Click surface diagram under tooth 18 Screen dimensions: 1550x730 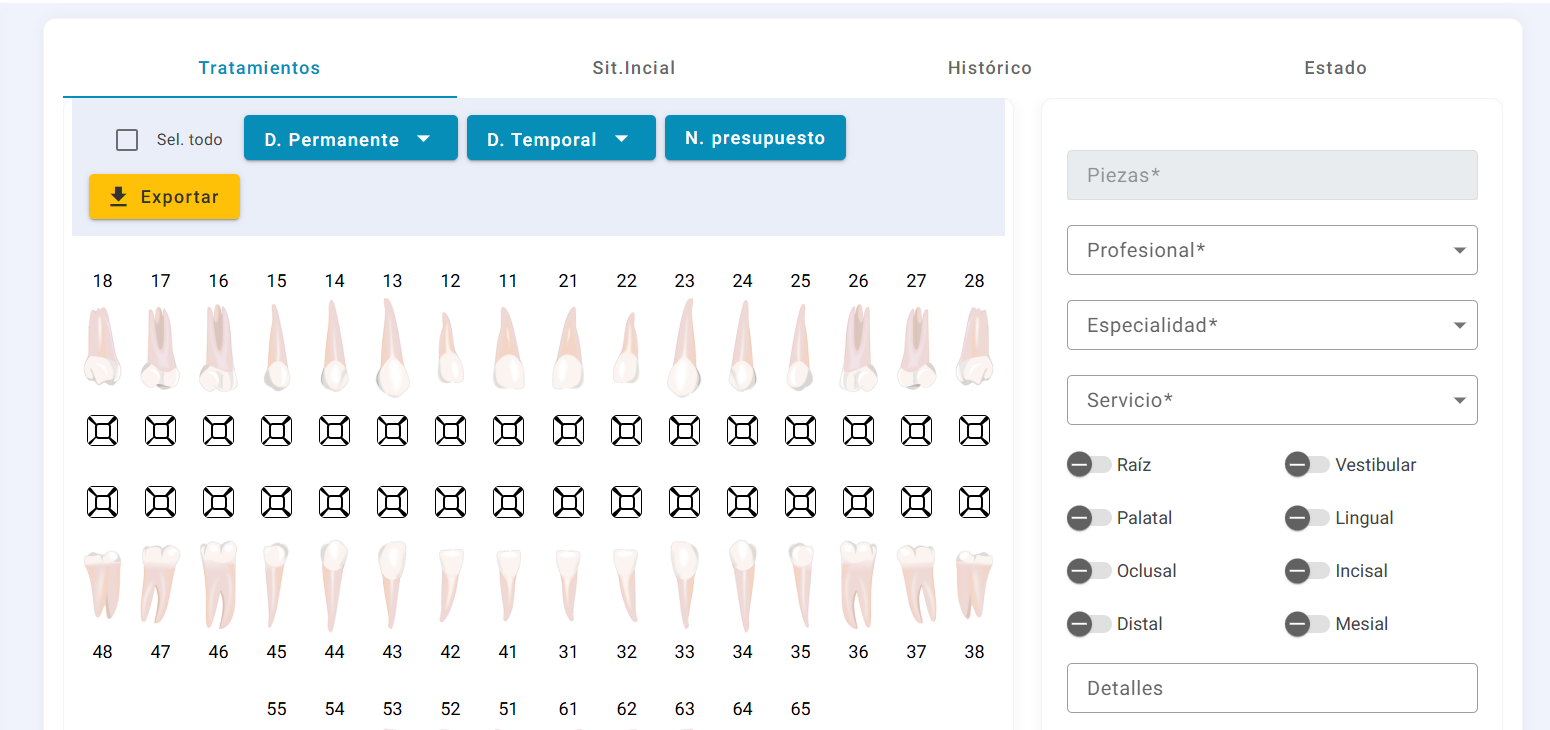(x=103, y=431)
